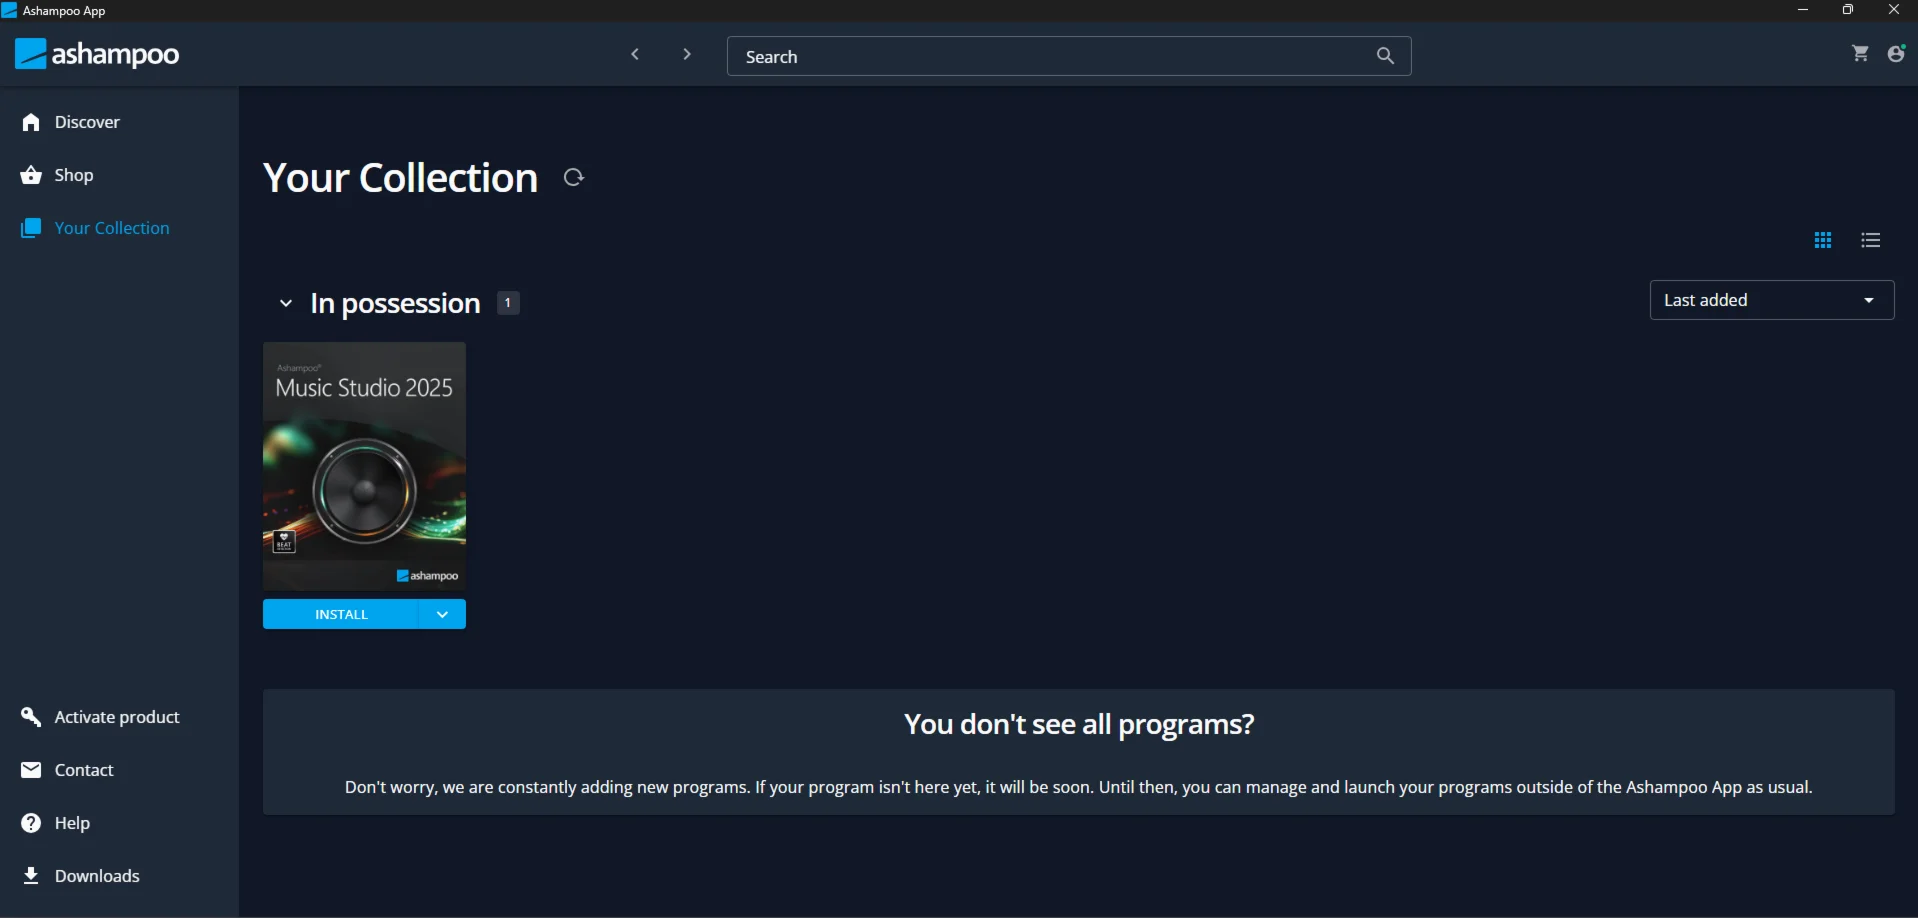Click the "You don't see all programs?" heading
This screenshot has height=918, width=1918.
(1079, 724)
